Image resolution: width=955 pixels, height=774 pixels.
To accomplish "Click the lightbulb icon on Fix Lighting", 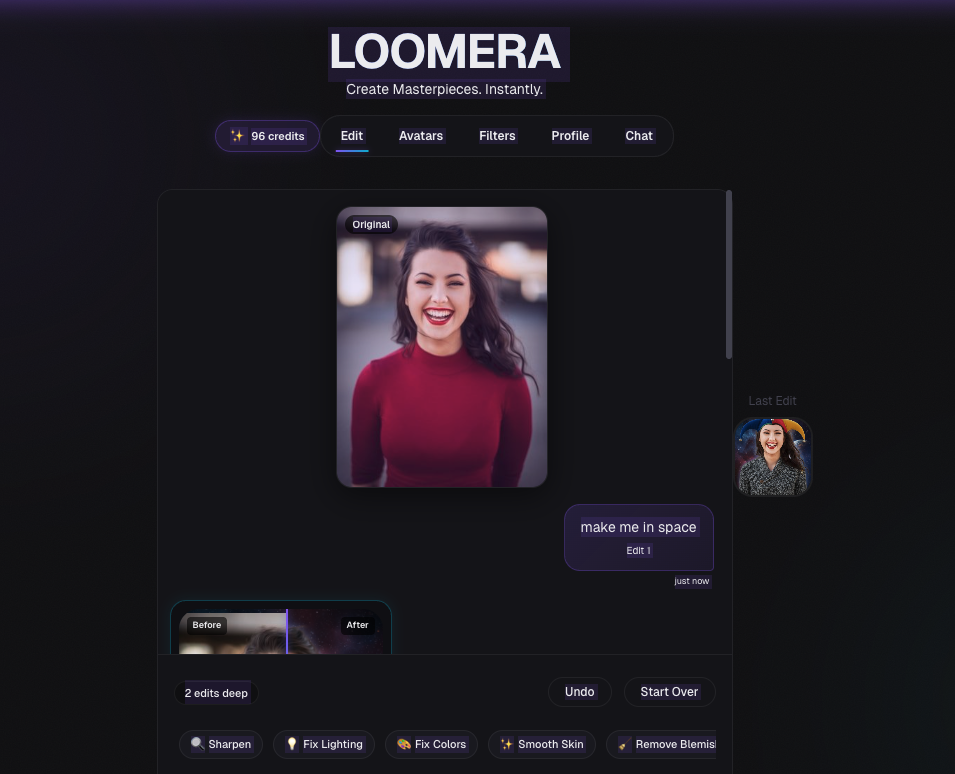I will tap(292, 744).
